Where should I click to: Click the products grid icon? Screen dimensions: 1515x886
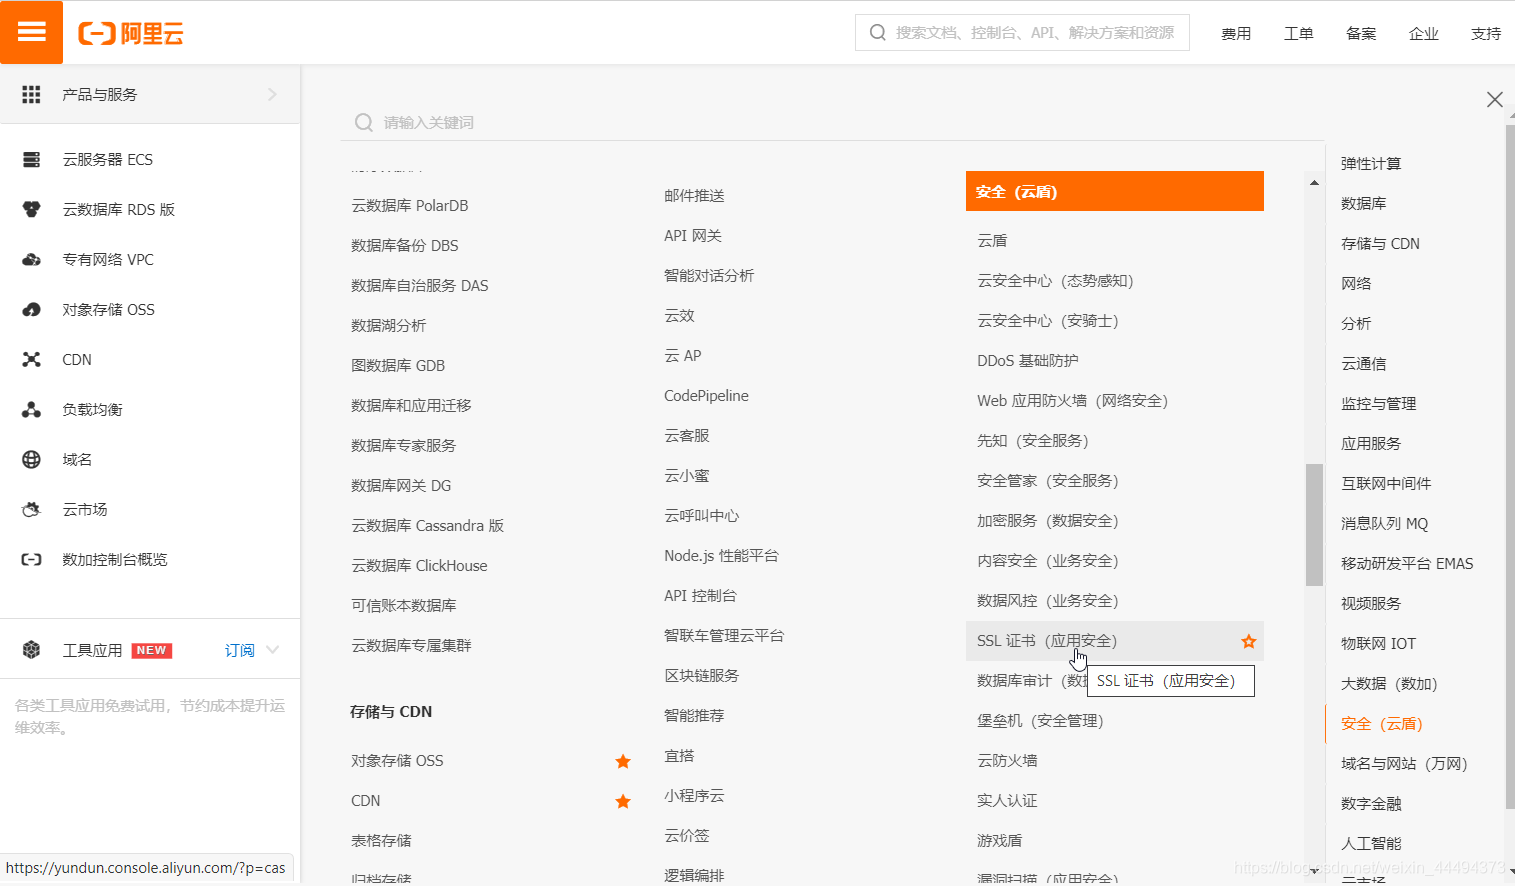(32, 94)
